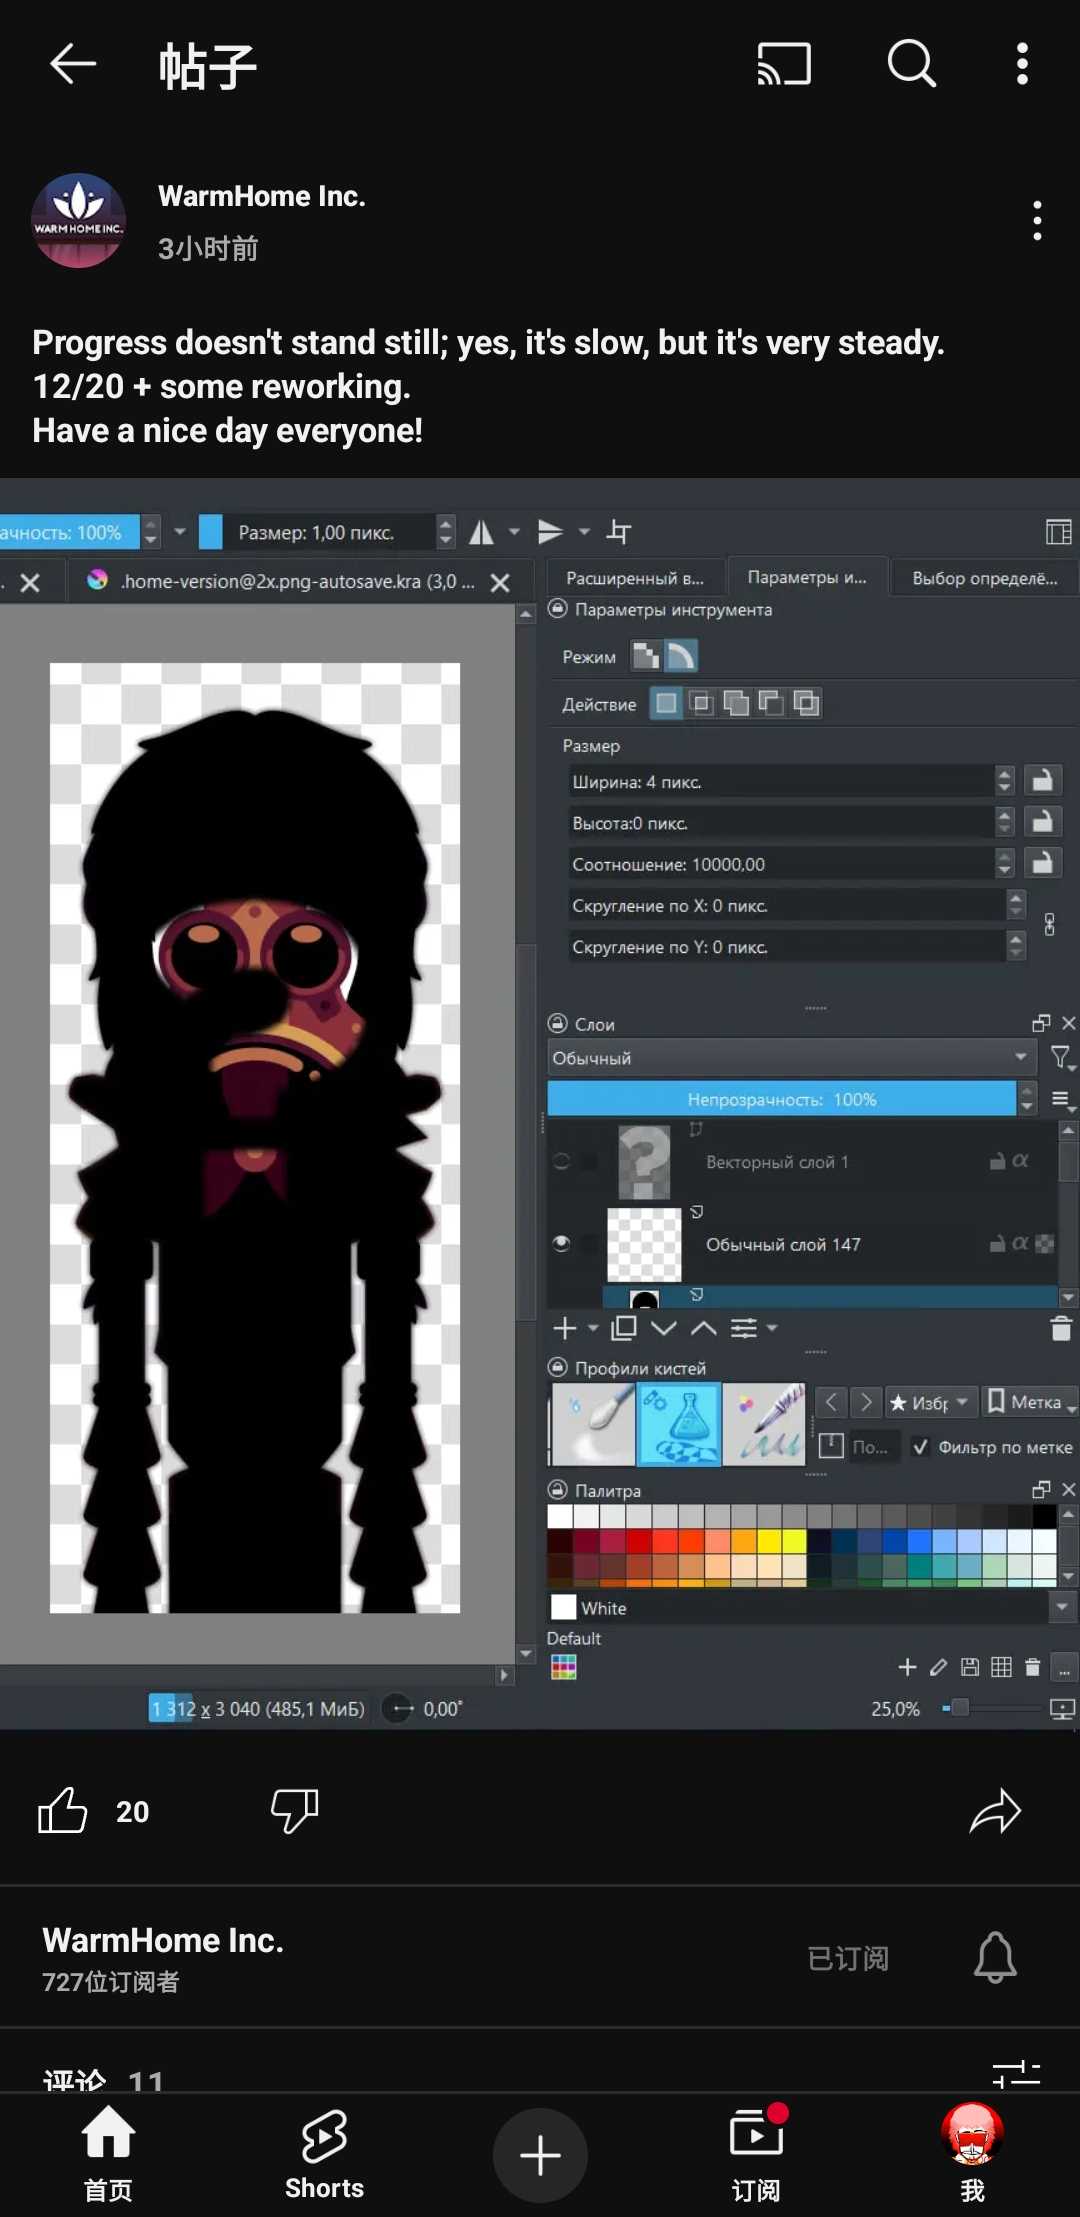1080x2217 pixels.
Task: Open the horizontal mirror options arrow
Action: [x=514, y=532]
